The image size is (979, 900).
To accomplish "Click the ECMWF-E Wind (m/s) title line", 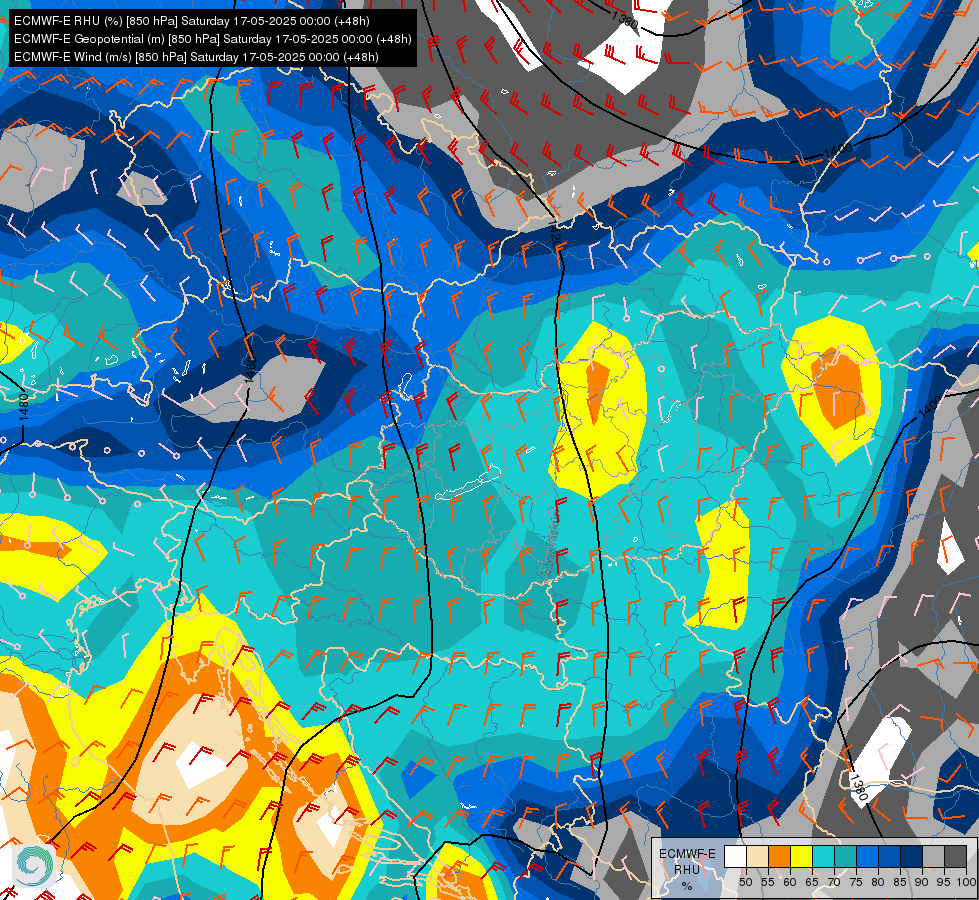I will (x=196, y=57).
